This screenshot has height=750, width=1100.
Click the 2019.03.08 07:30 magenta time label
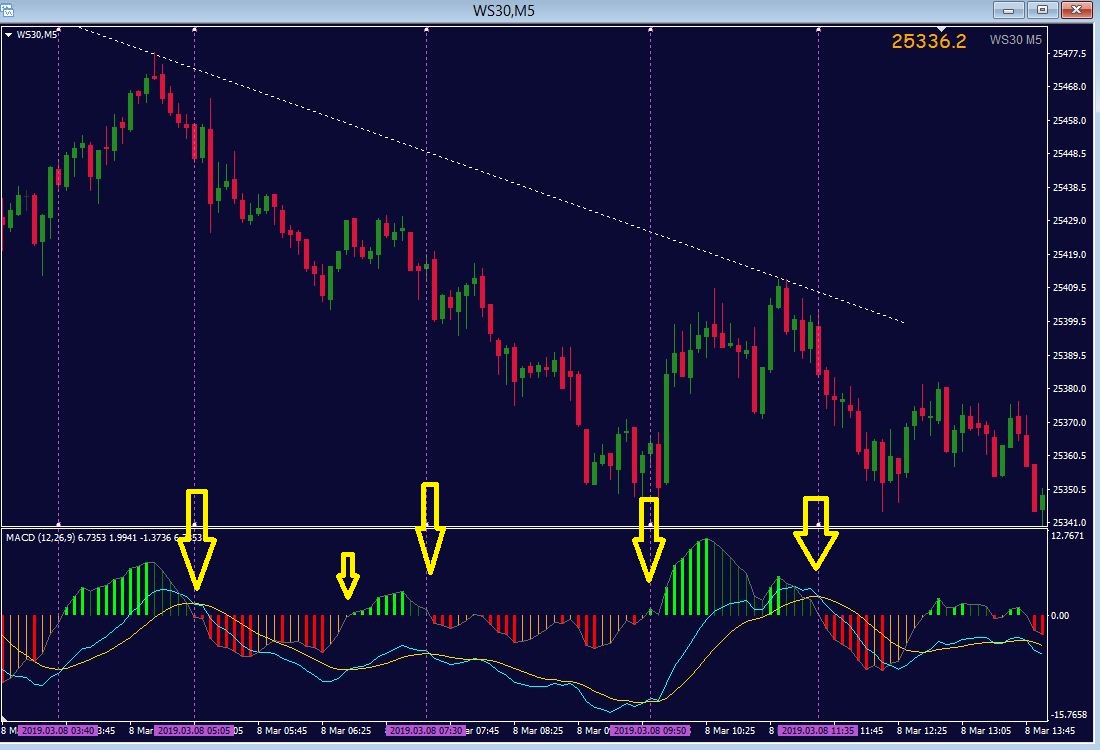tap(426, 730)
